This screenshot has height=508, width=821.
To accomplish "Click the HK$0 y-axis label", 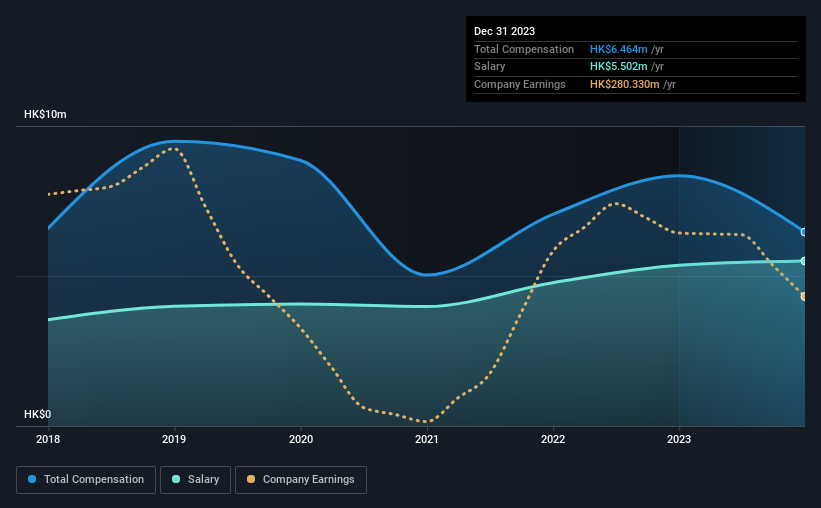I will 37,414.
